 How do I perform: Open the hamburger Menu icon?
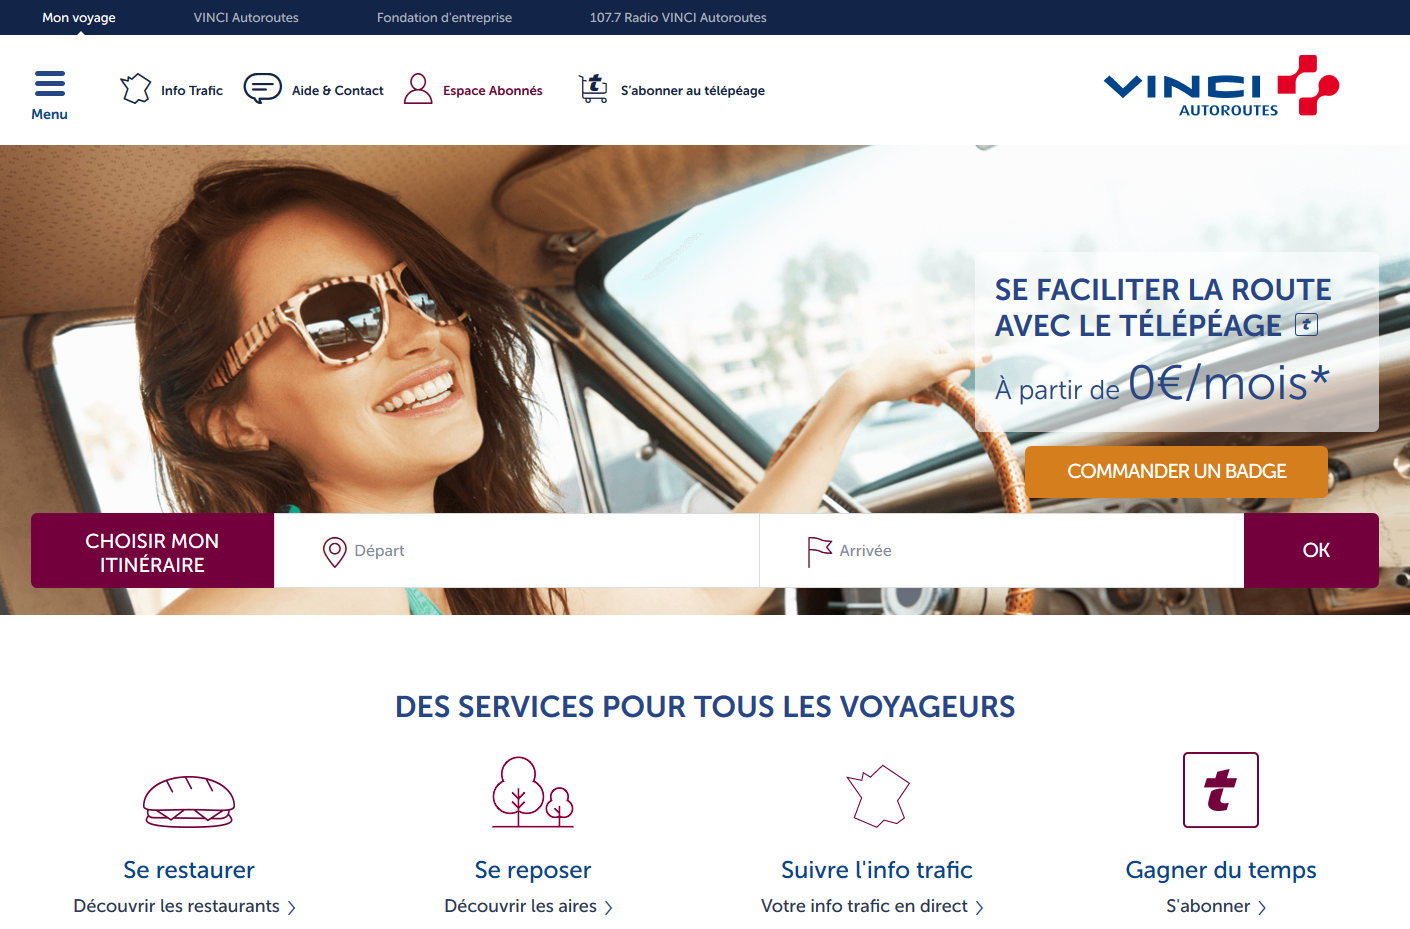49,83
